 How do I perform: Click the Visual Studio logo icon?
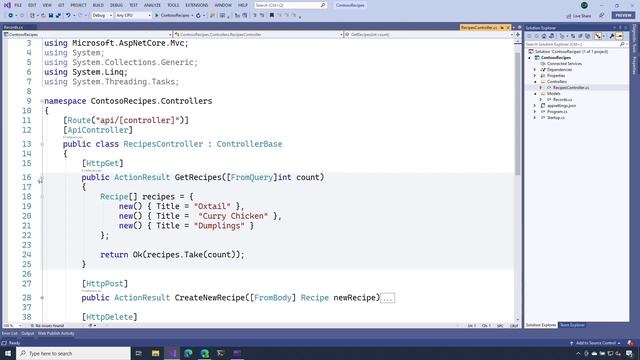(7, 5)
